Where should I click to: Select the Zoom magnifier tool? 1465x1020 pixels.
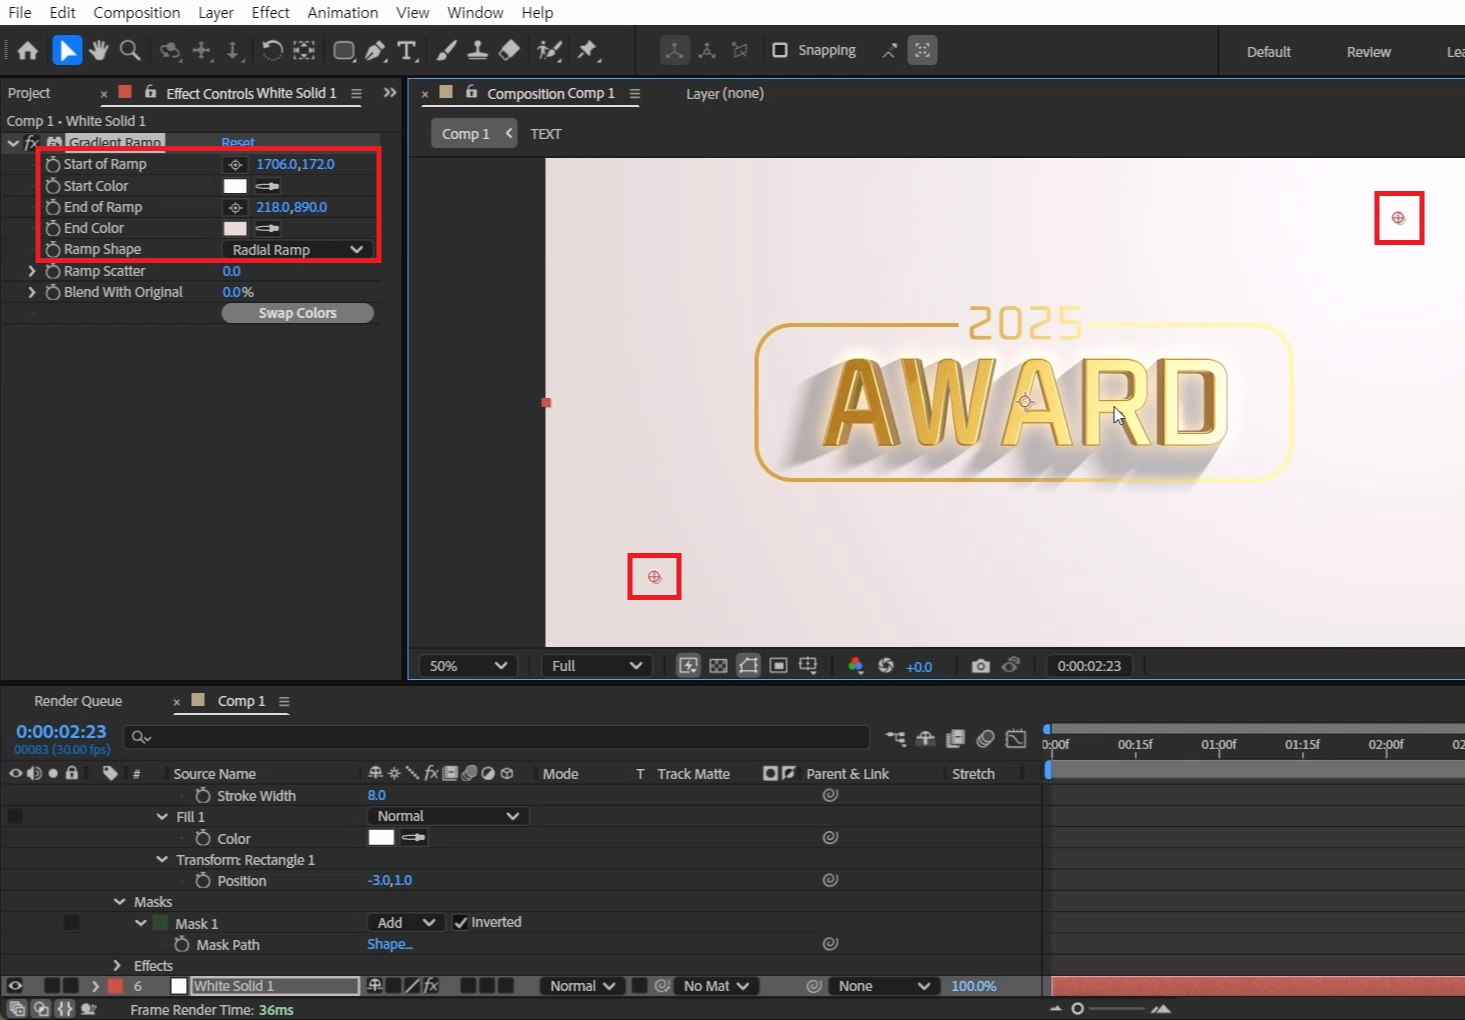click(129, 50)
